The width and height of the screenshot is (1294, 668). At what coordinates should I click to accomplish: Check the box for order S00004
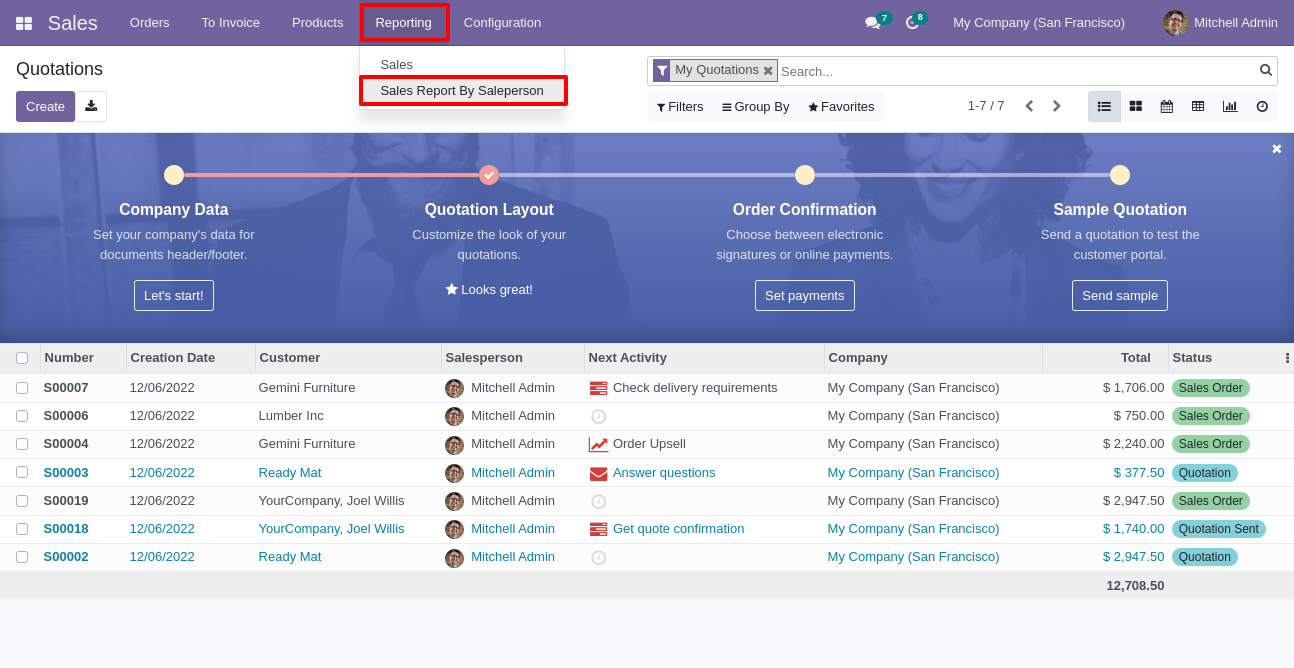22,444
